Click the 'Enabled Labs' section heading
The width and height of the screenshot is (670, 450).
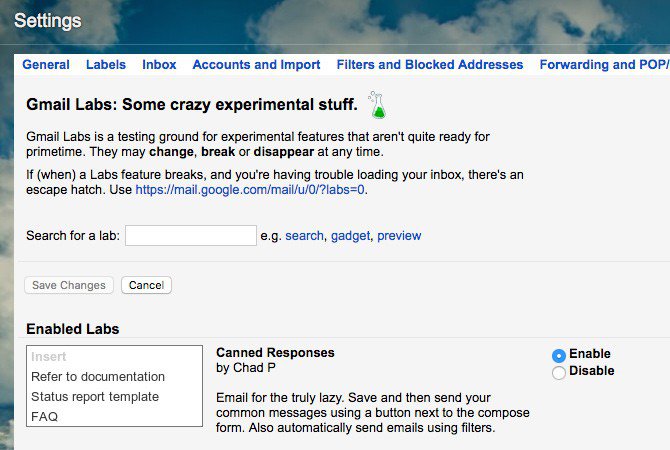point(73,329)
